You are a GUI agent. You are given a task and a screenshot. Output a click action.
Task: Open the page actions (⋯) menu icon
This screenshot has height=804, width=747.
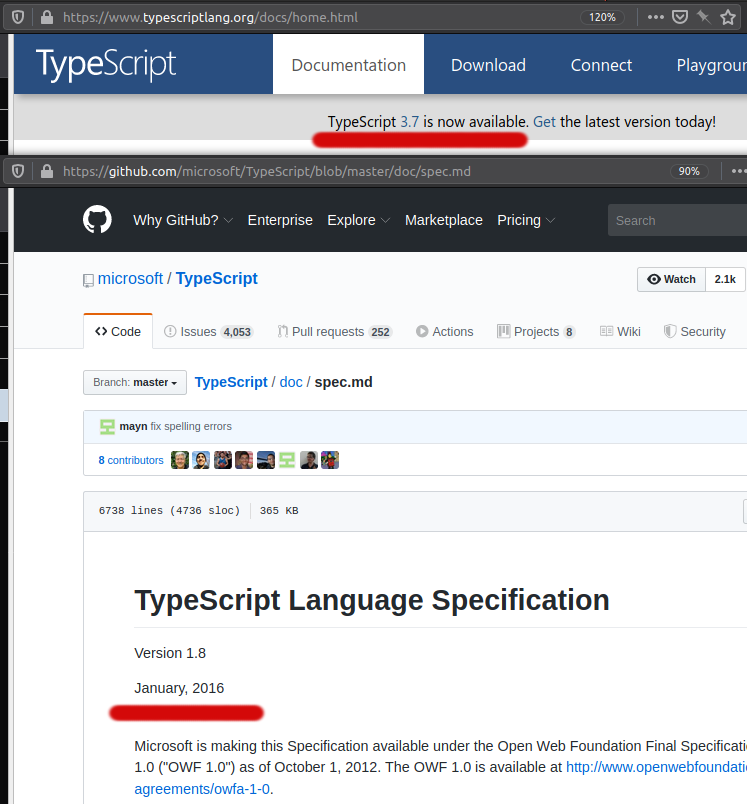coord(657,16)
